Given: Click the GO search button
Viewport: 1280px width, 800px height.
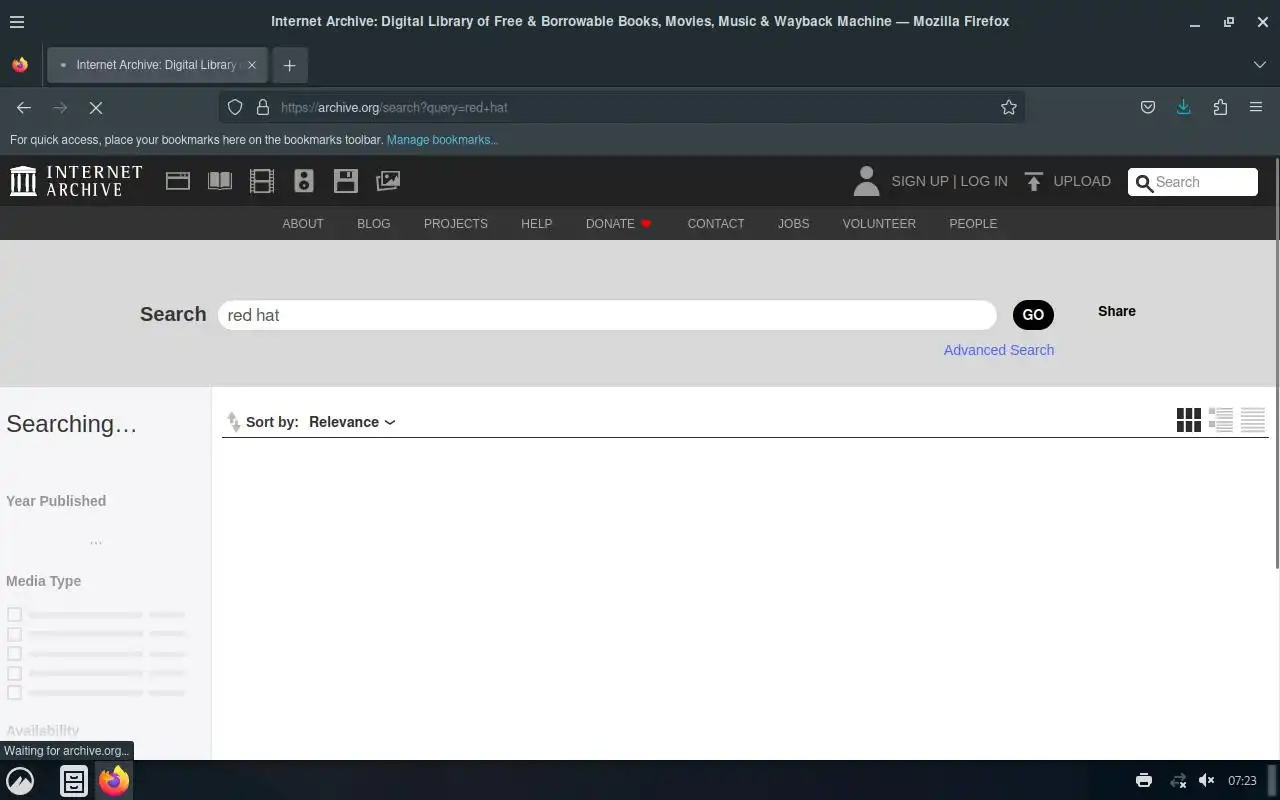Looking at the screenshot, I should click(x=1033, y=315).
